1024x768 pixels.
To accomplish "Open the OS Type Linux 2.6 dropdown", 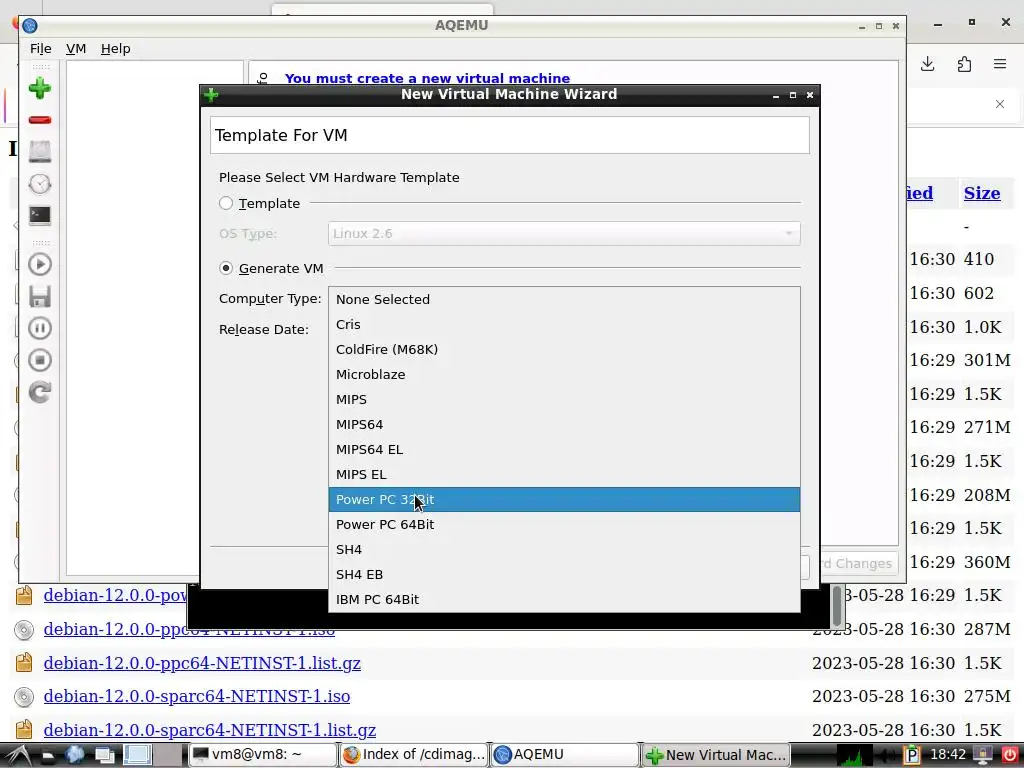I will pyautogui.click(x=564, y=234).
